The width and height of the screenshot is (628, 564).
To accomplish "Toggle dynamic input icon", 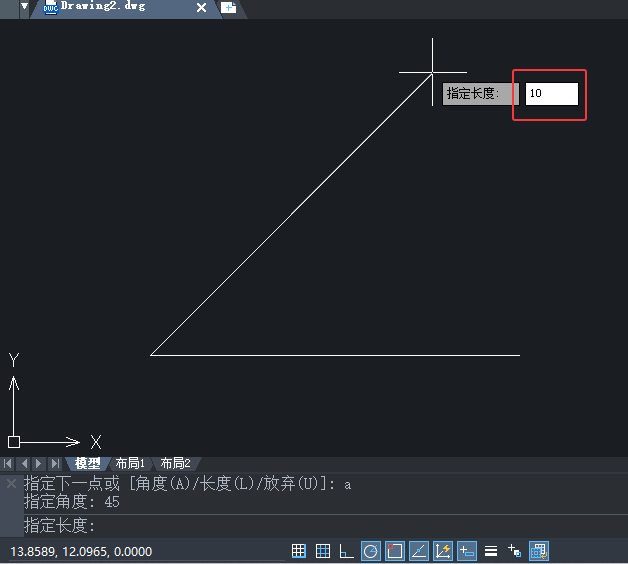I will 467,551.
